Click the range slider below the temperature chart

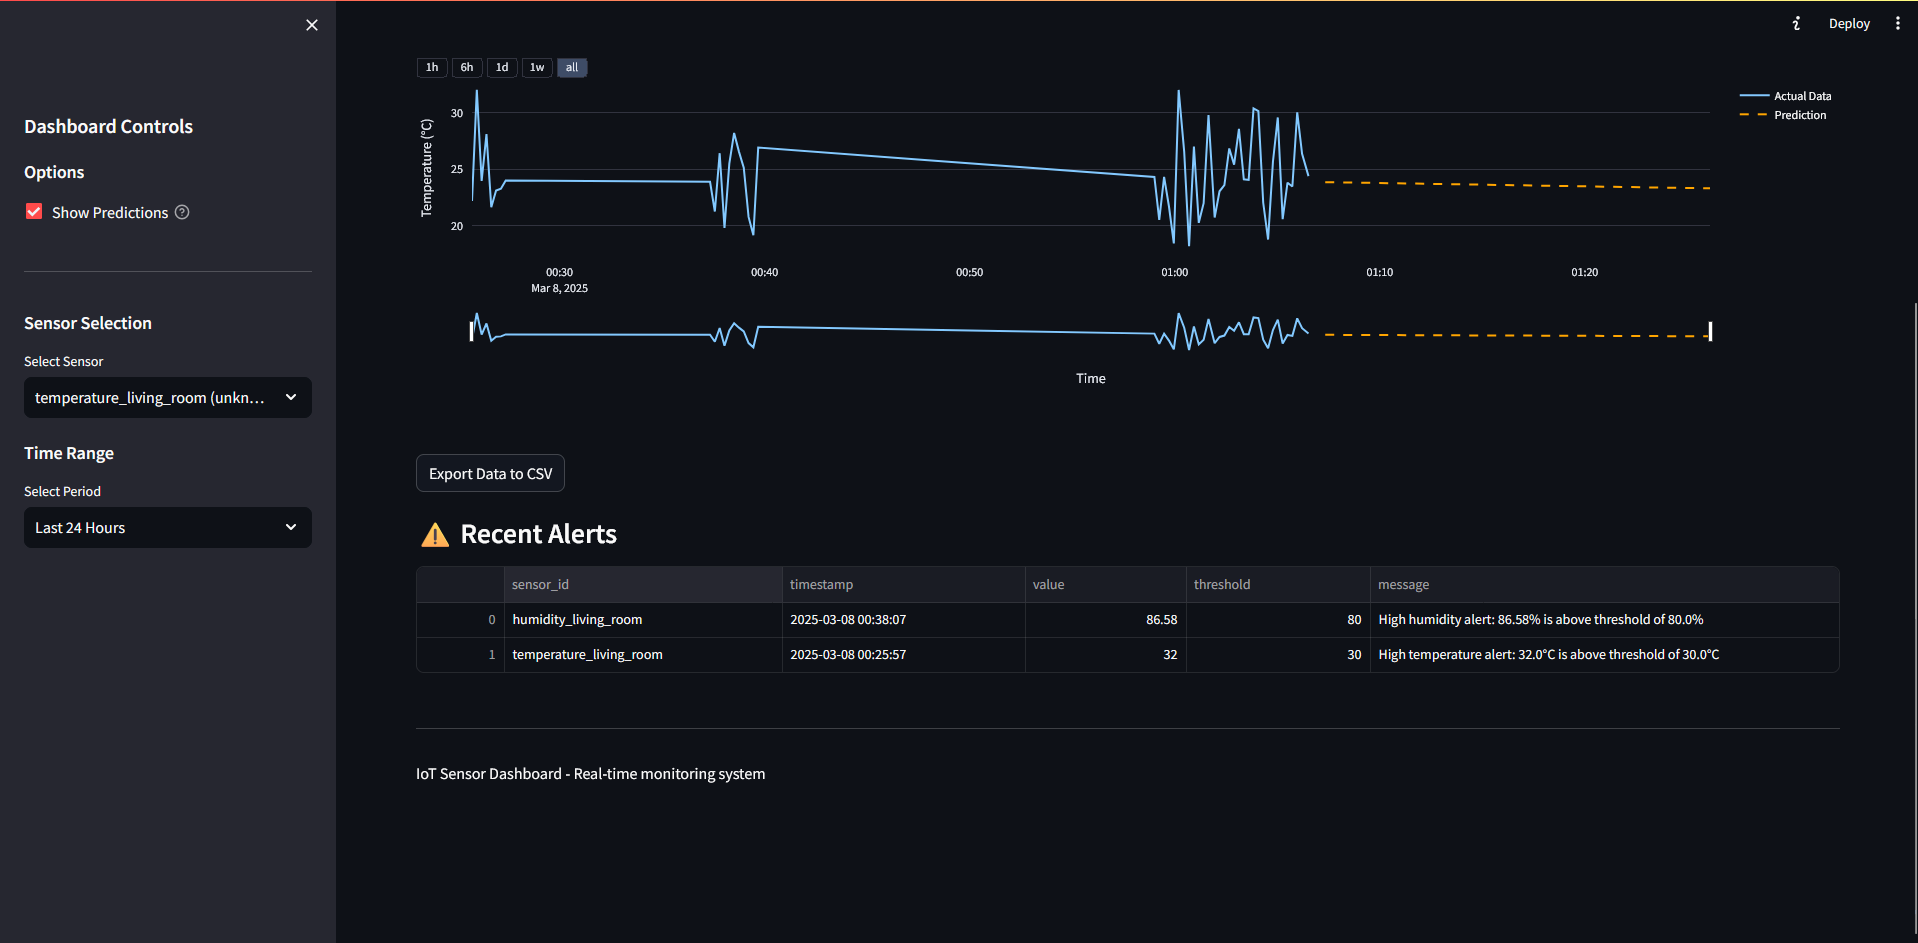1090,331
